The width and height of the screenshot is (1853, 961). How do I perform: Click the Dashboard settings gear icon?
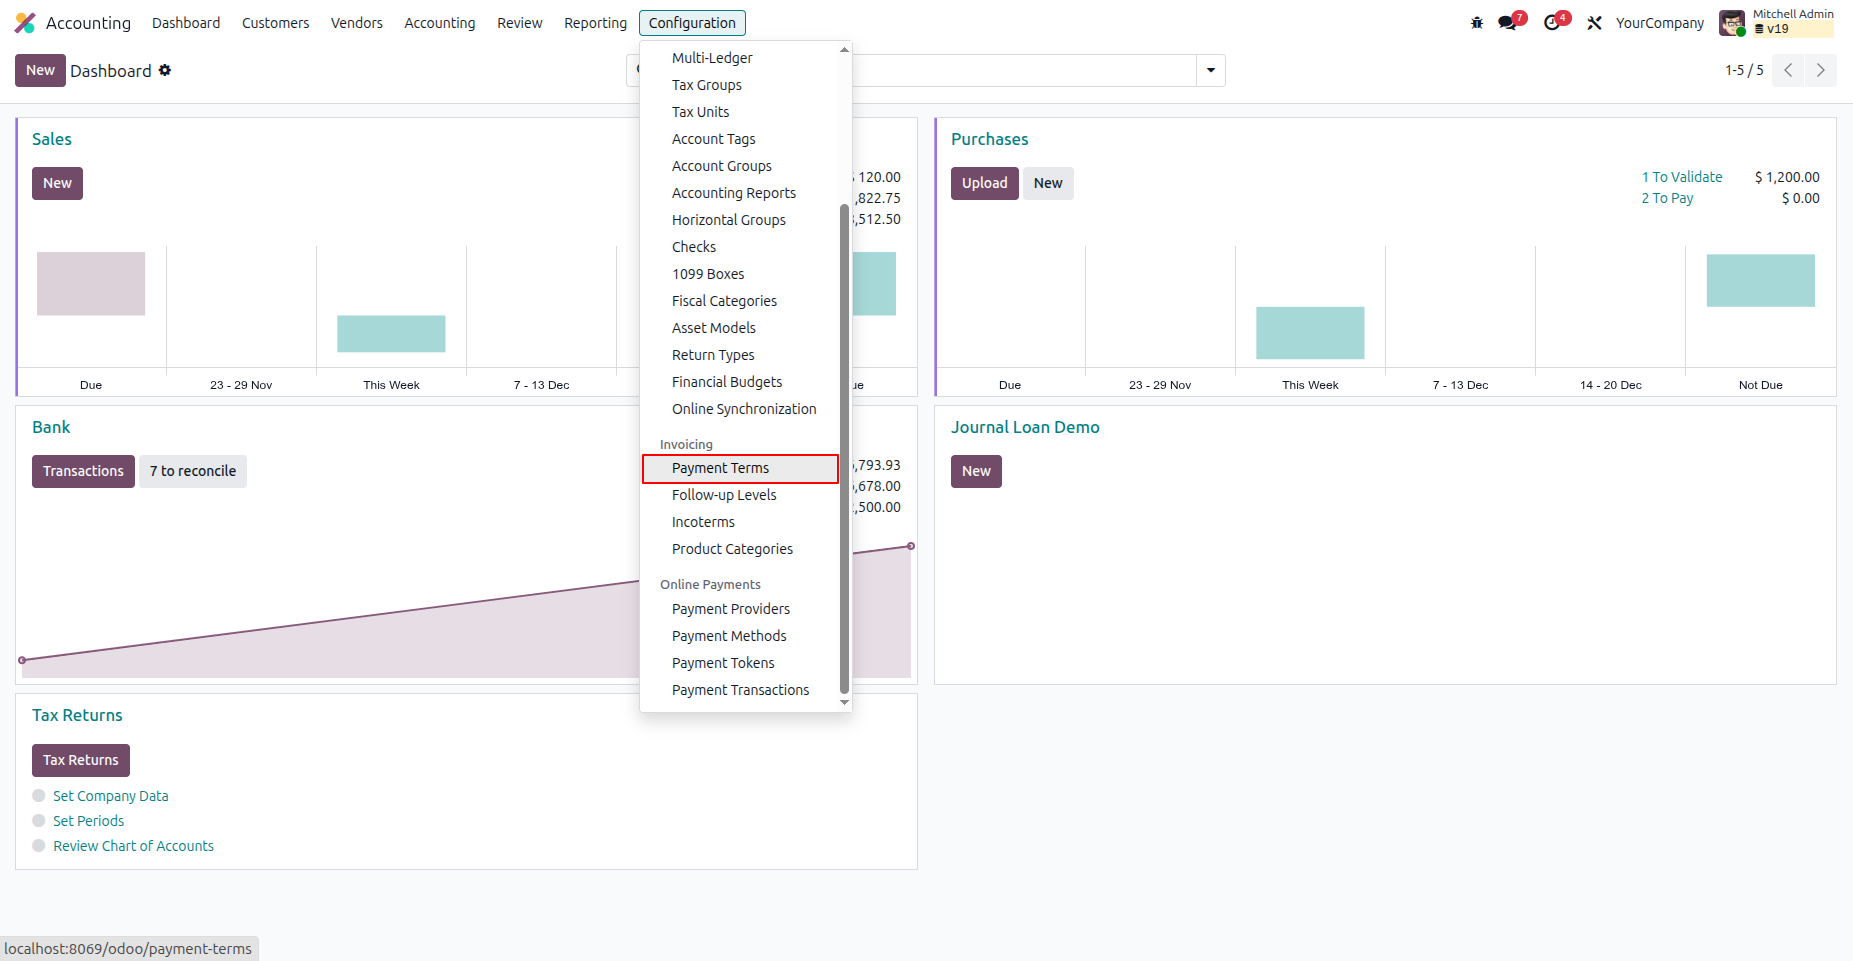tap(165, 70)
